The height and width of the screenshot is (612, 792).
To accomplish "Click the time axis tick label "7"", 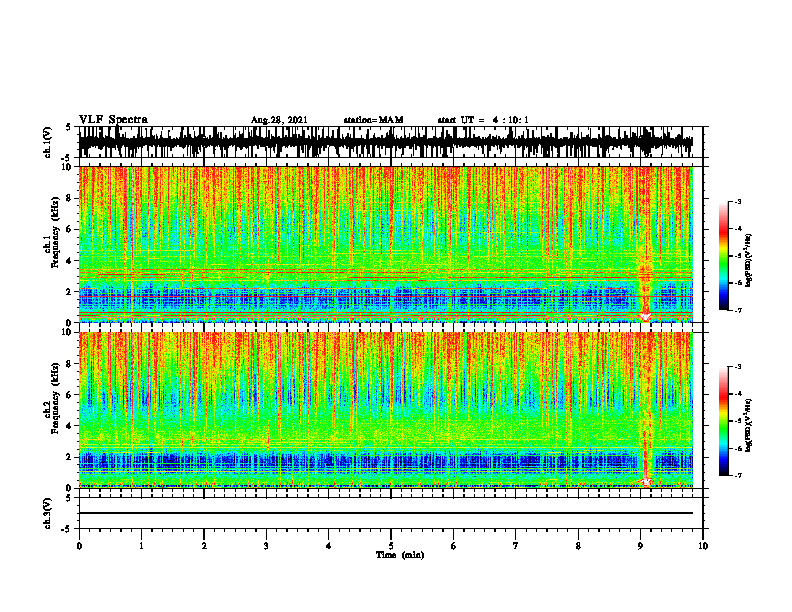I will click(516, 545).
